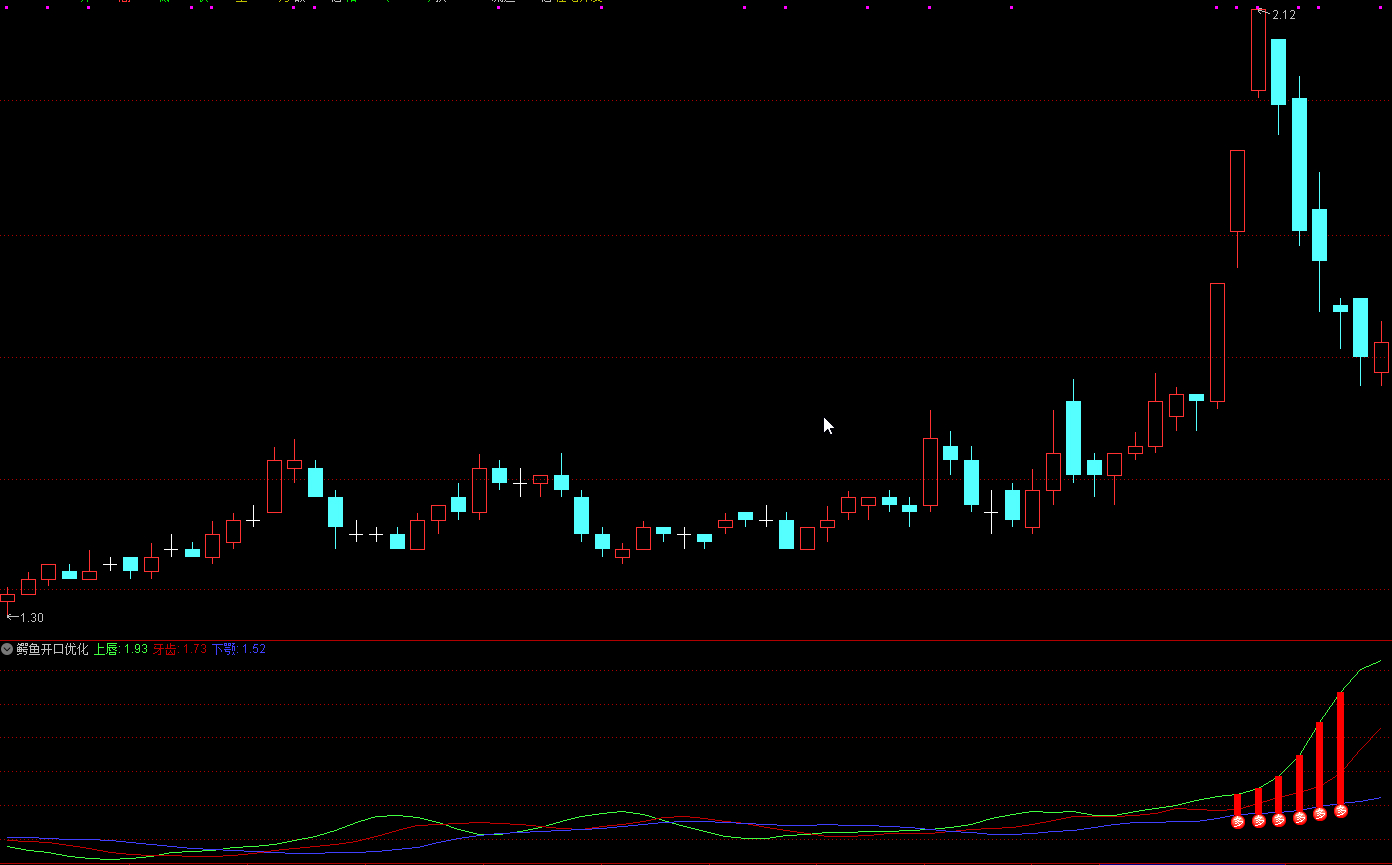This screenshot has height=865, width=1392.
Task: Click the shortest red indicator bar
Action: [1238, 804]
